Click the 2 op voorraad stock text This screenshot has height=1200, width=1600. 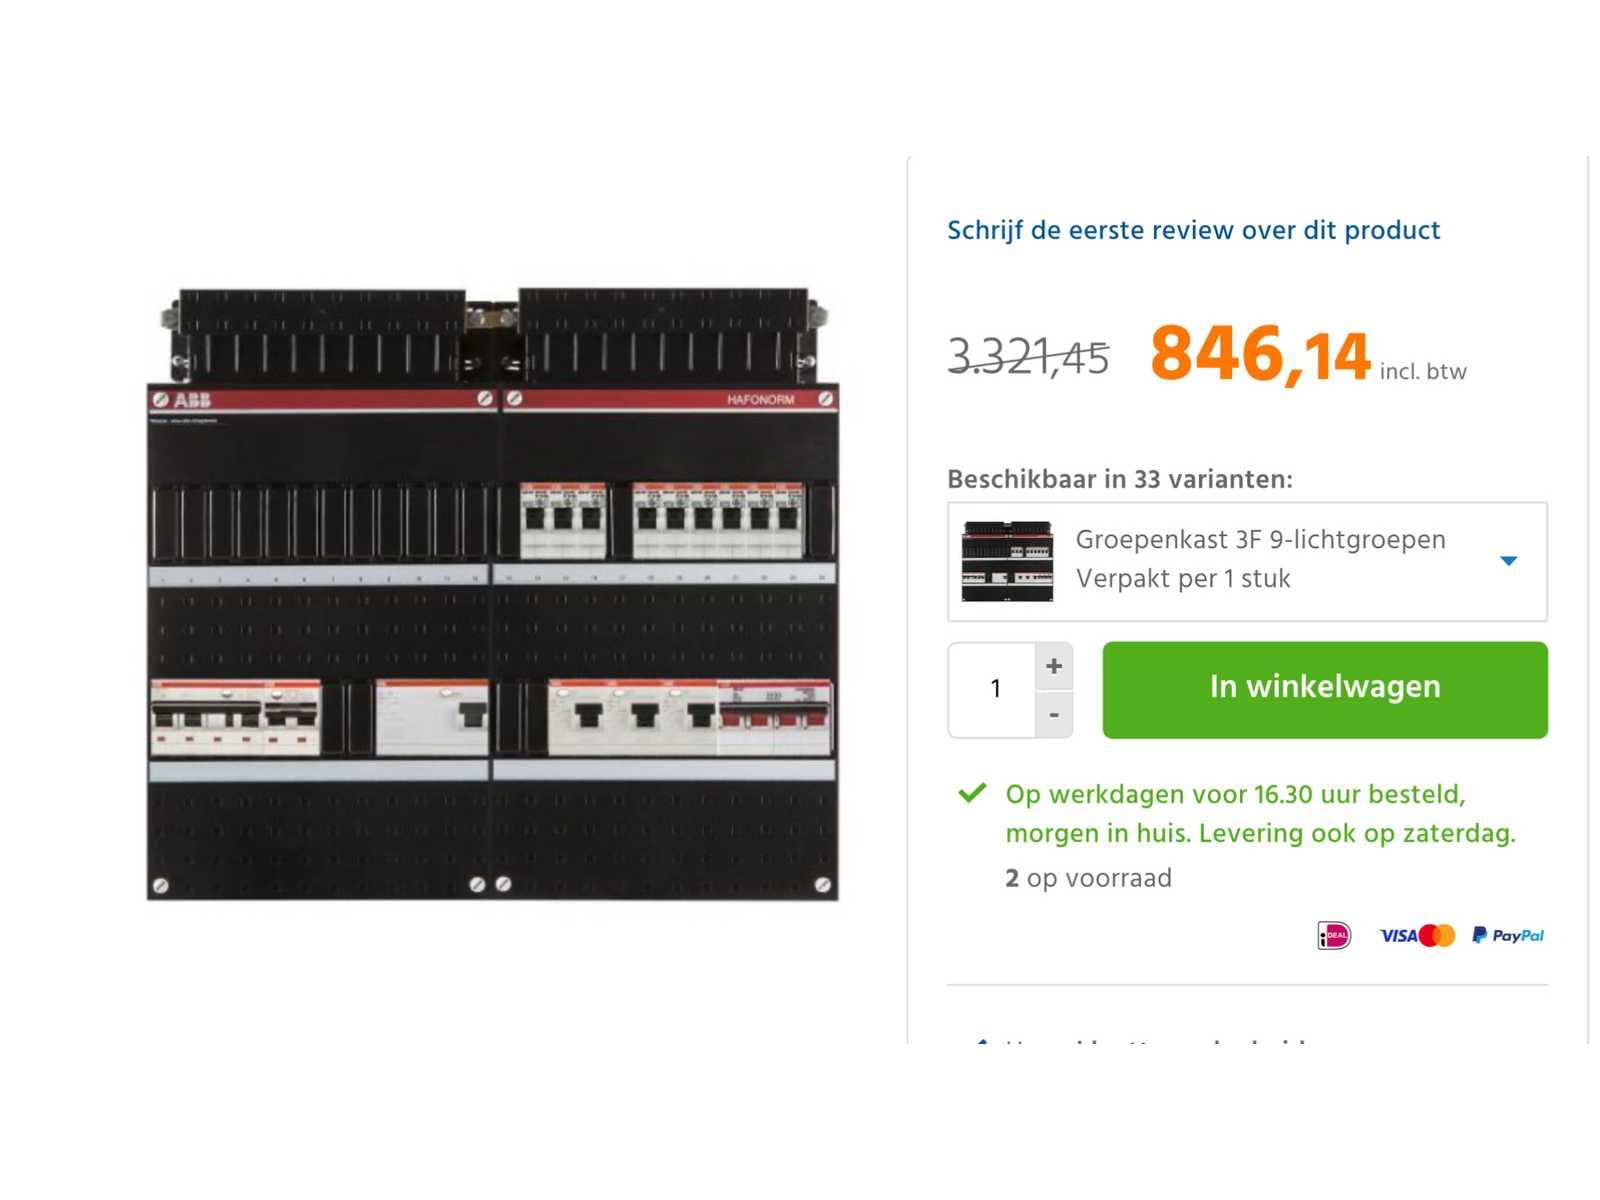click(1088, 878)
